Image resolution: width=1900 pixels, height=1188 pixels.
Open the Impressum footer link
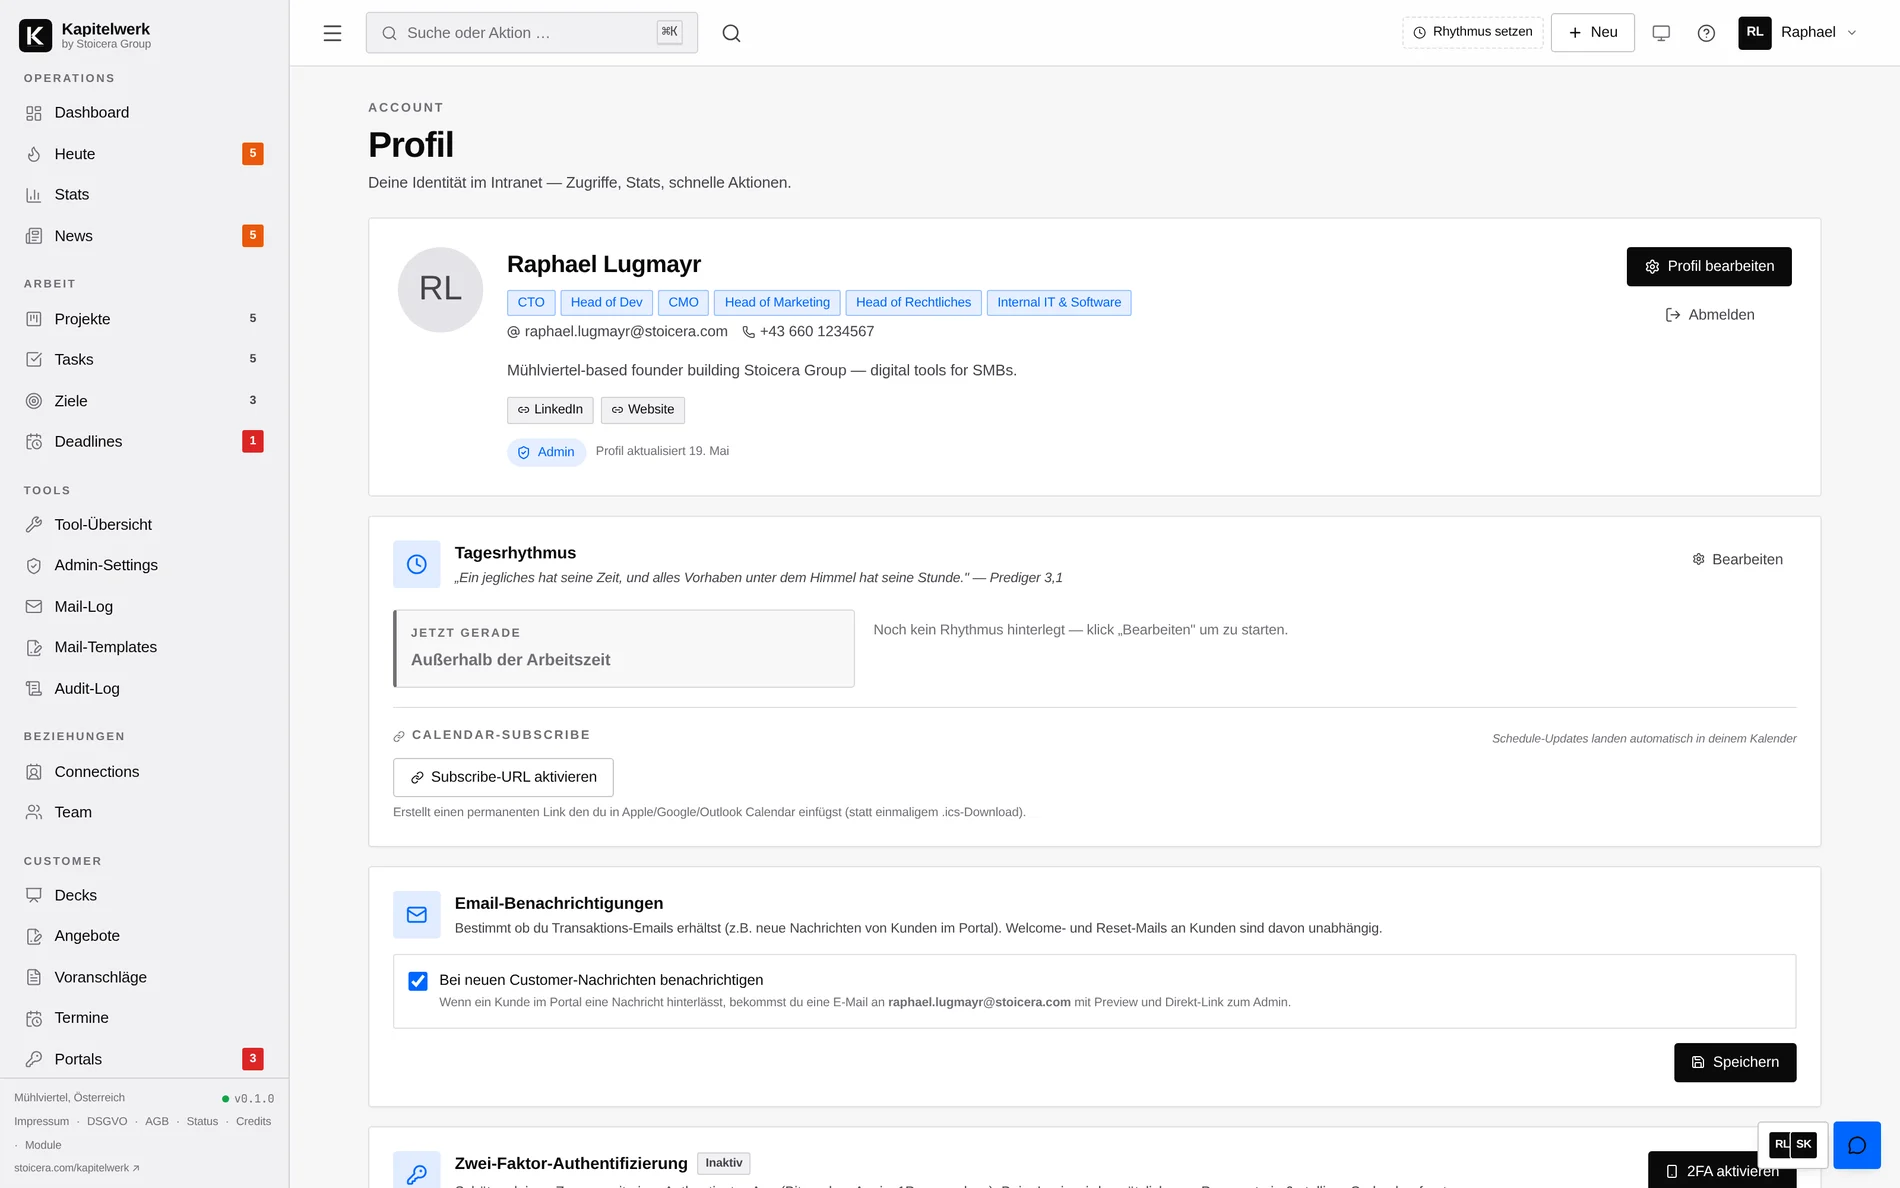42,1122
